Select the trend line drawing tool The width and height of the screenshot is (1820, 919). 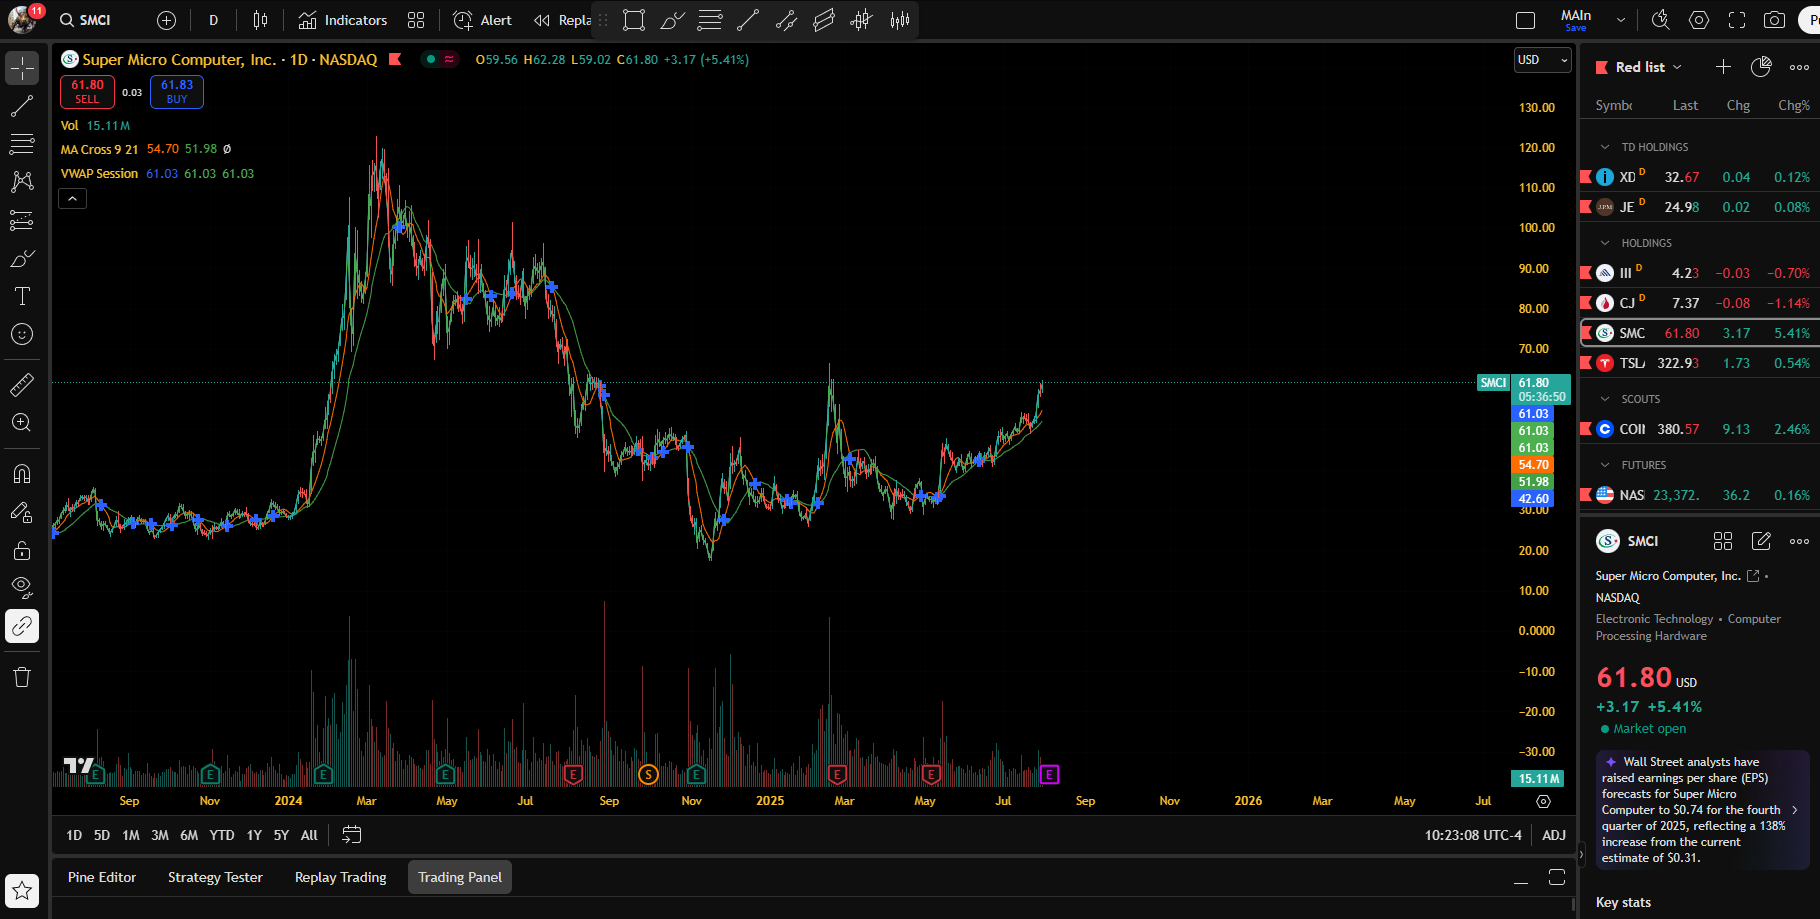pyautogui.click(x=22, y=106)
